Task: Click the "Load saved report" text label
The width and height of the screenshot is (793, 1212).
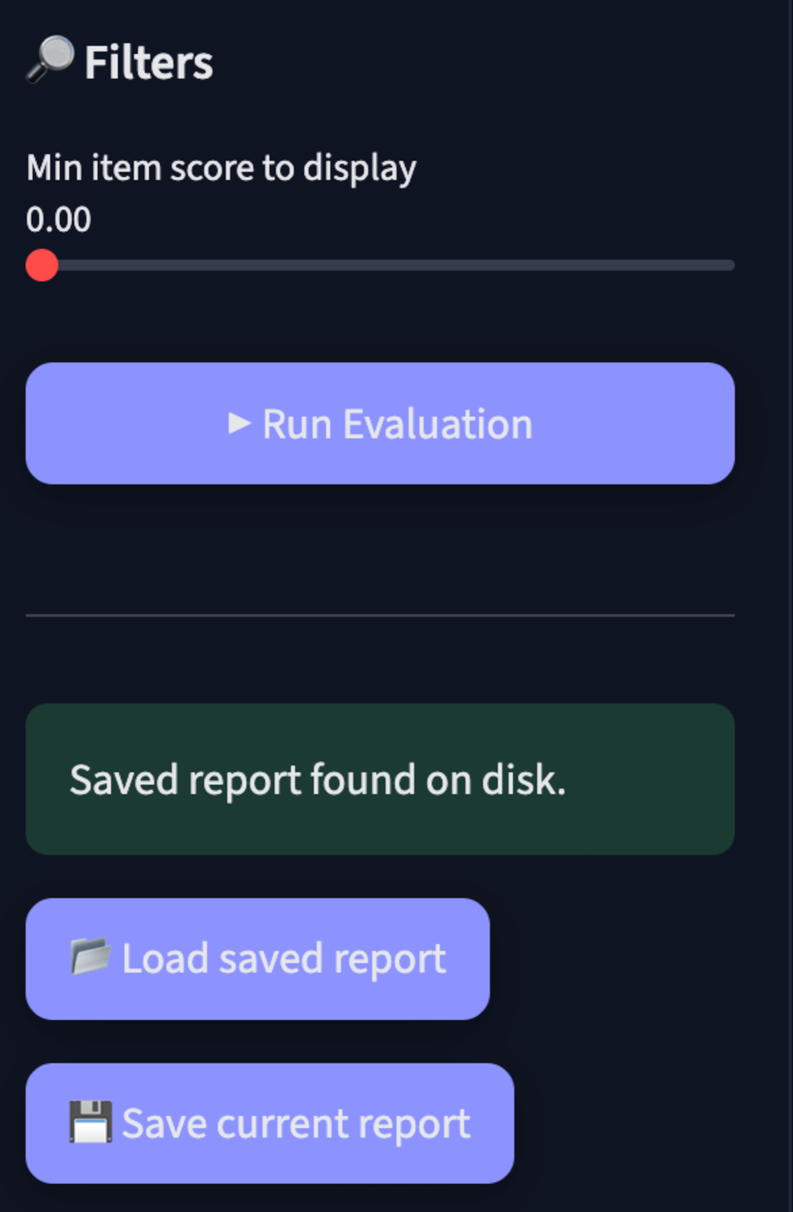Action: [x=283, y=959]
